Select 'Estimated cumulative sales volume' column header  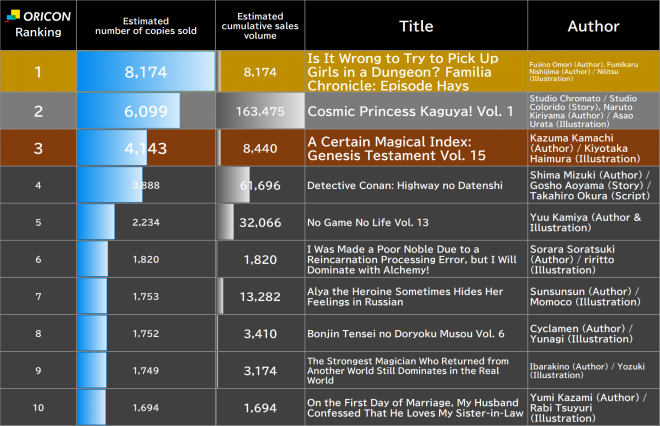pyautogui.click(x=260, y=26)
